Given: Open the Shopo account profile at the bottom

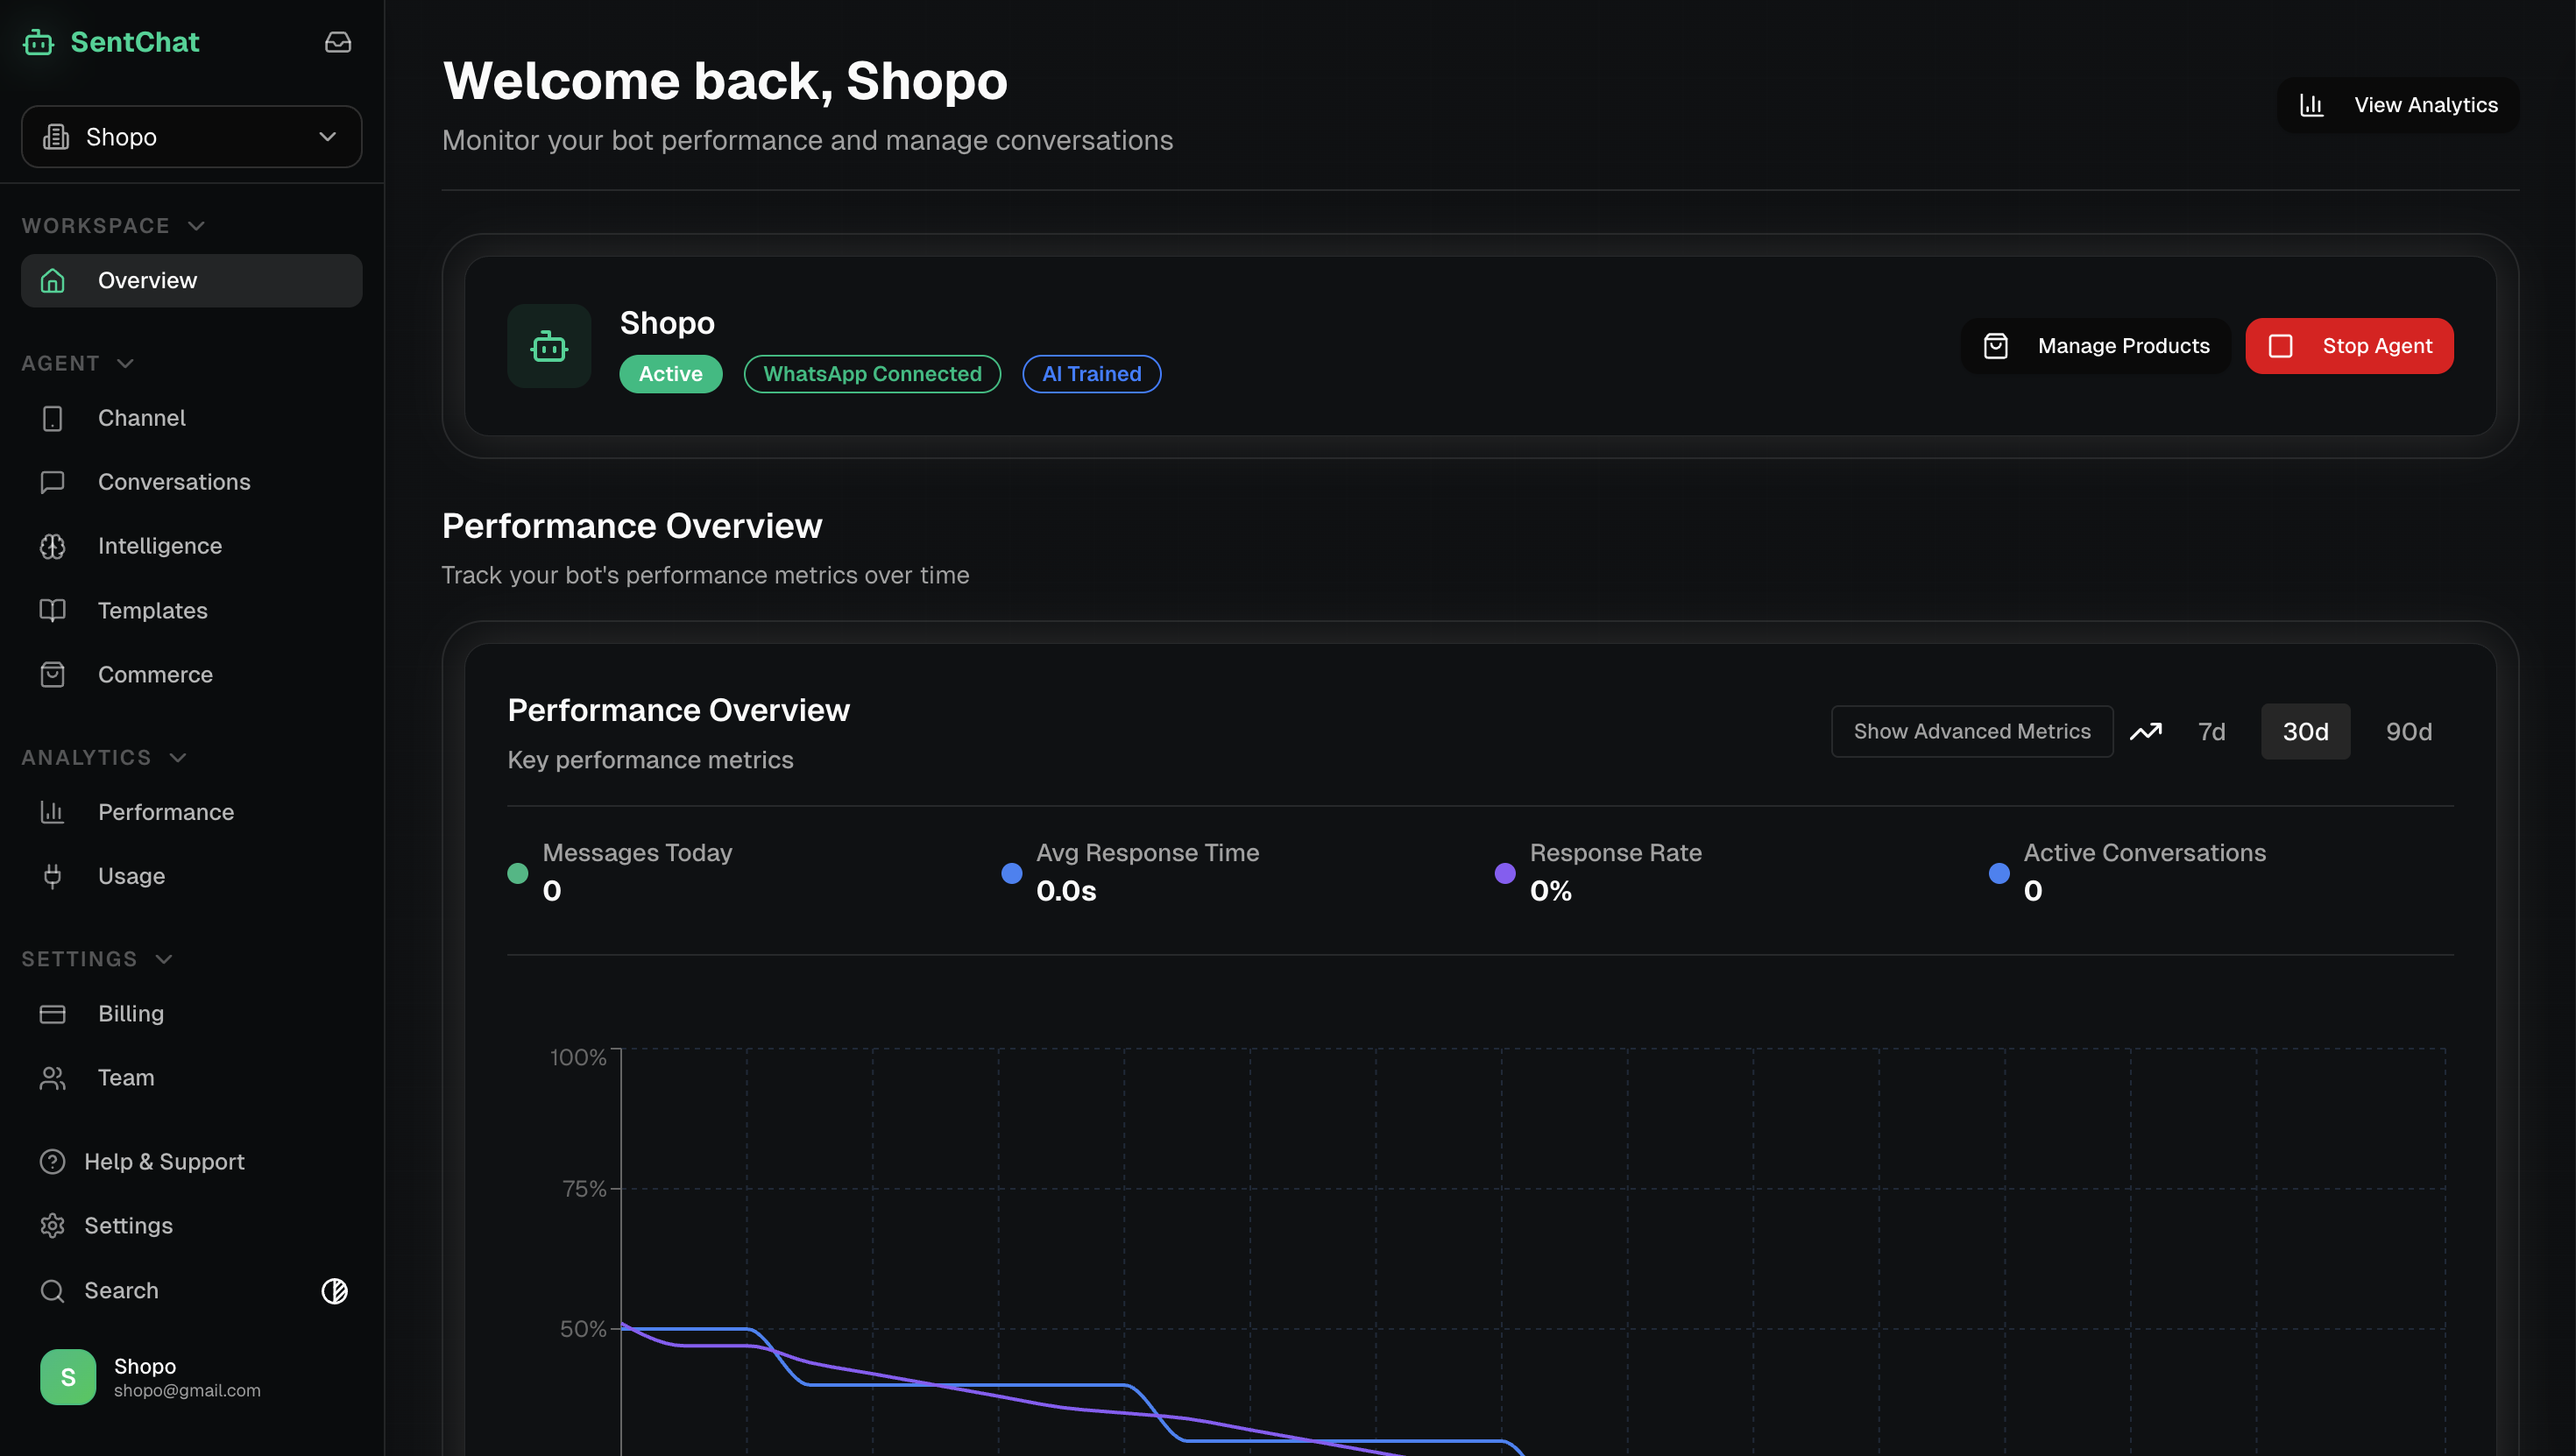Looking at the screenshot, I should click(x=148, y=1376).
